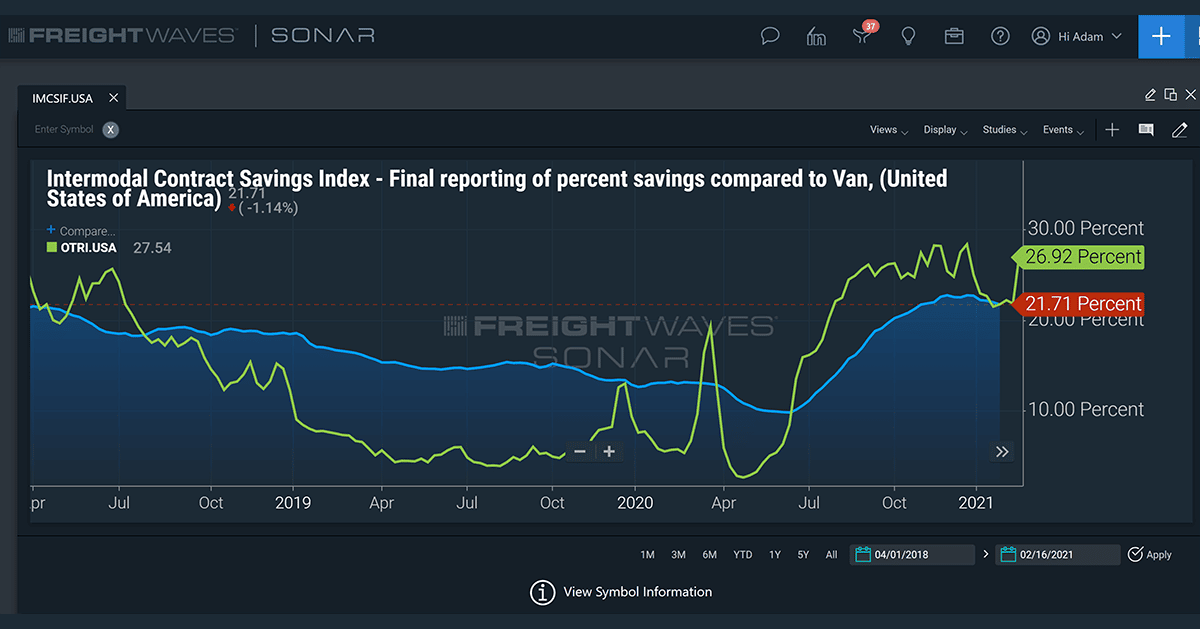The image size is (1200, 629).
Task: Click the 04/01/2018 start date field
Action: tap(912, 553)
